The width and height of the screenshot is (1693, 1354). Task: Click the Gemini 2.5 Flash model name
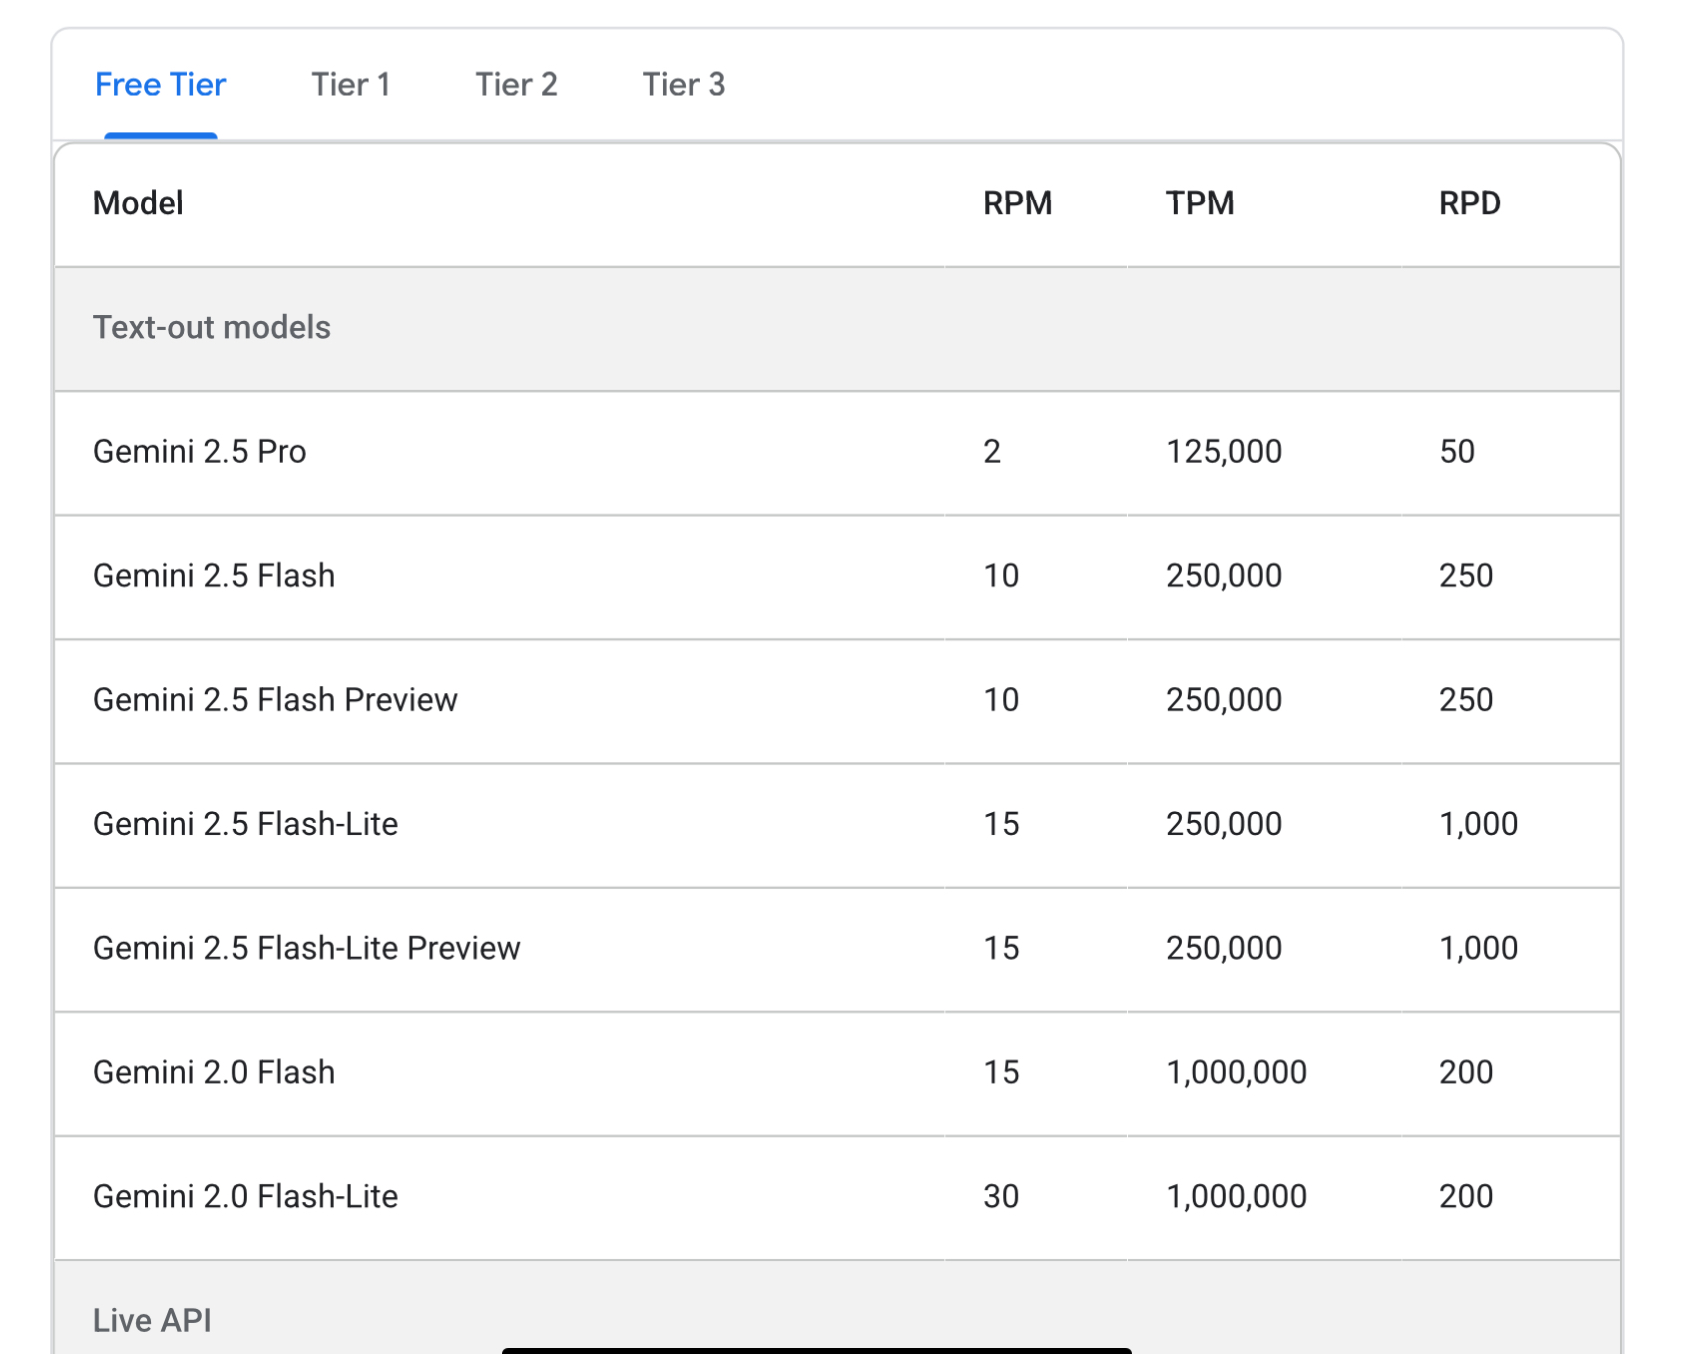coord(213,576)
